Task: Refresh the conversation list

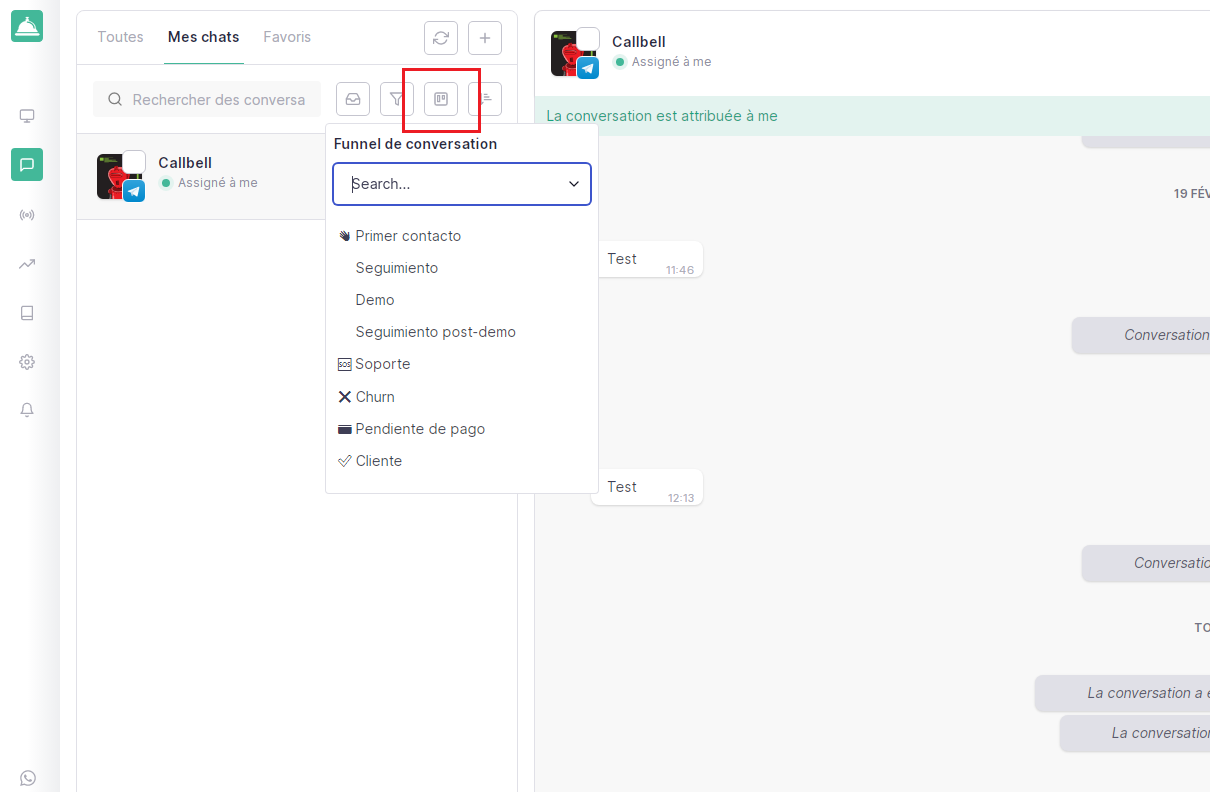Action: [x=441, y=38]
